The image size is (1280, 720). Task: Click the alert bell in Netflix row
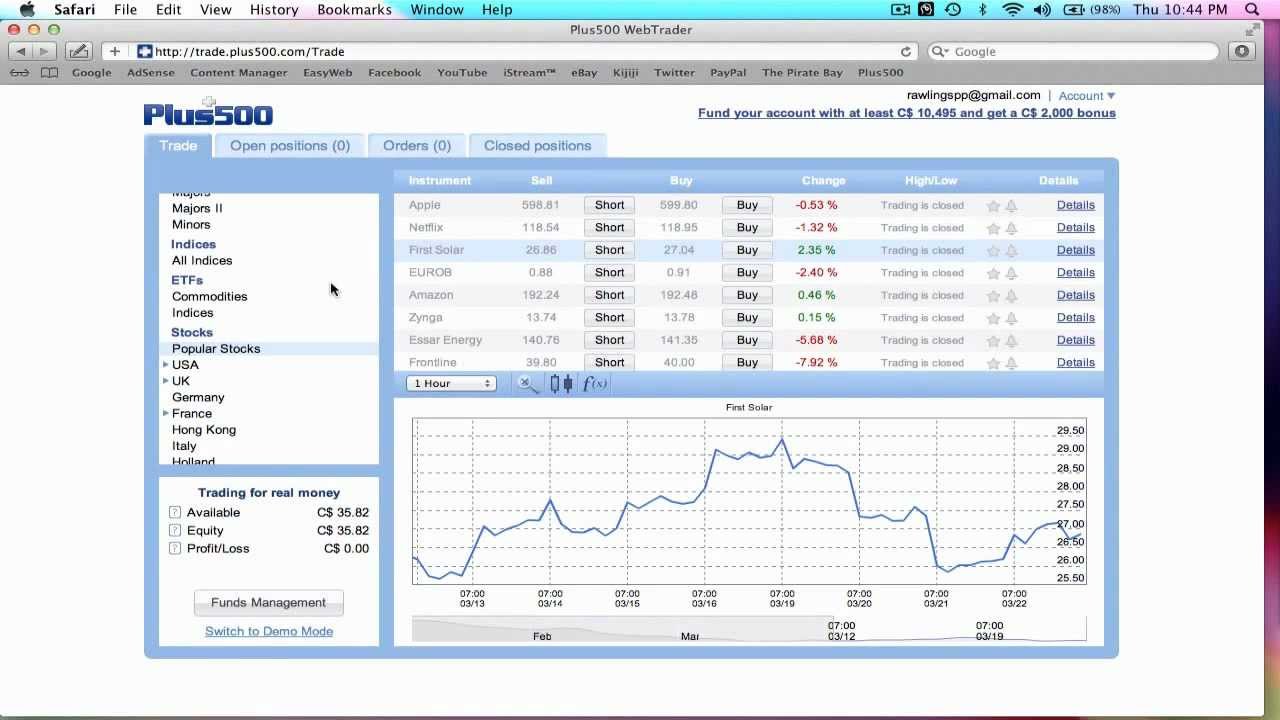coord(1011,228)
